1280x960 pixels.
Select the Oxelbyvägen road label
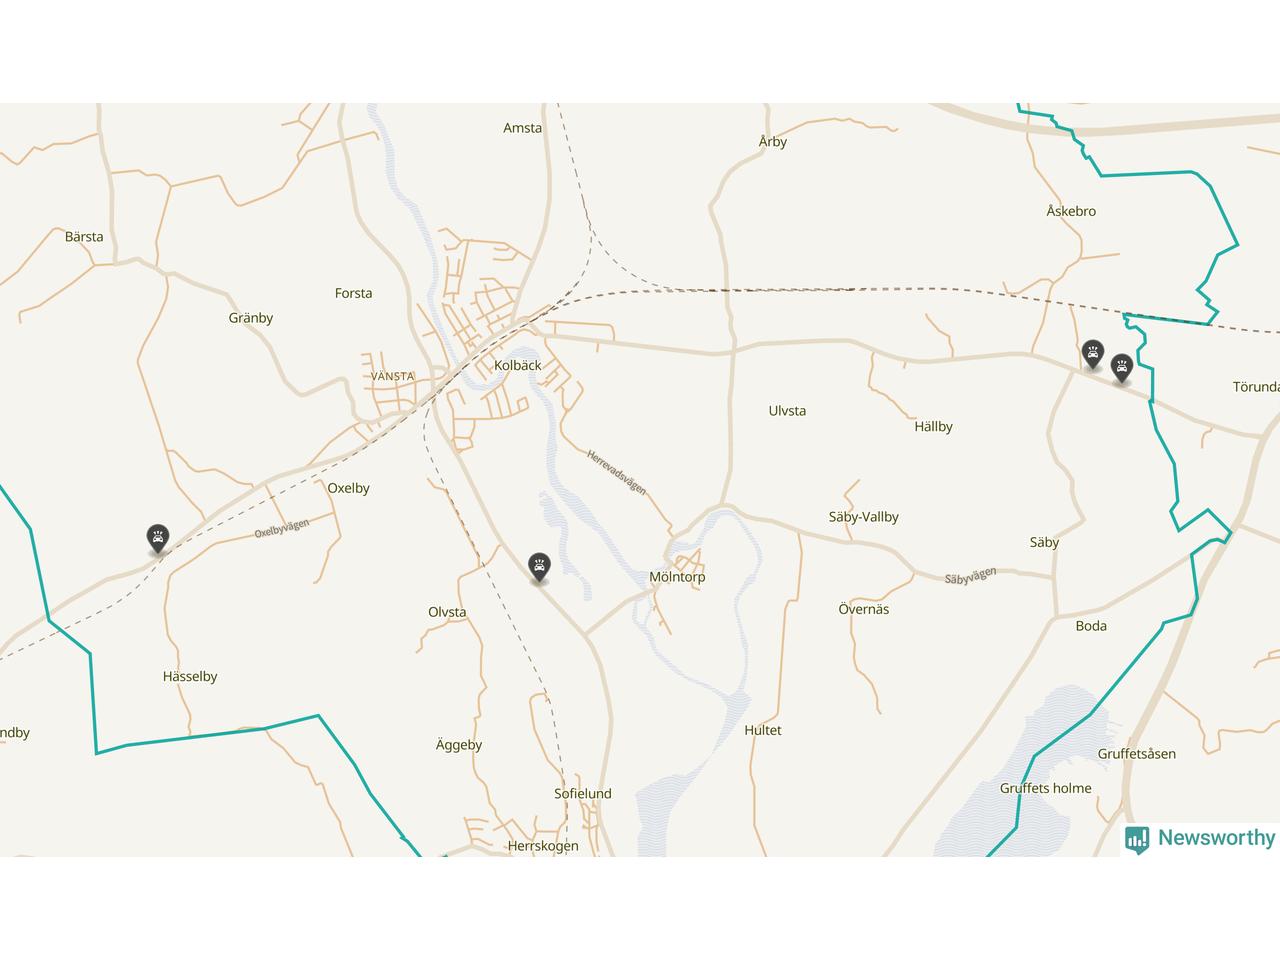282,528
